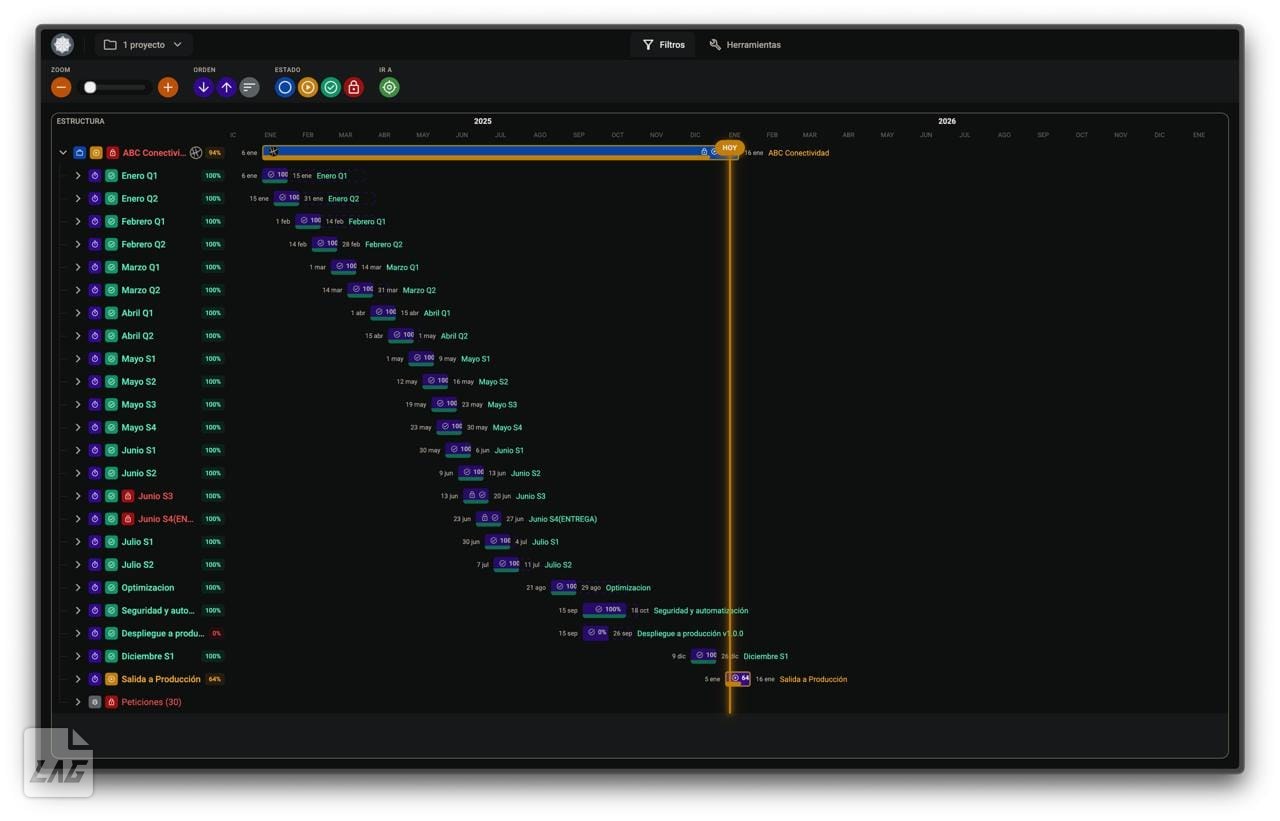The image size is (1280, 821).
Task: Open the Filtros tab
Action: (x=664, y=44)
